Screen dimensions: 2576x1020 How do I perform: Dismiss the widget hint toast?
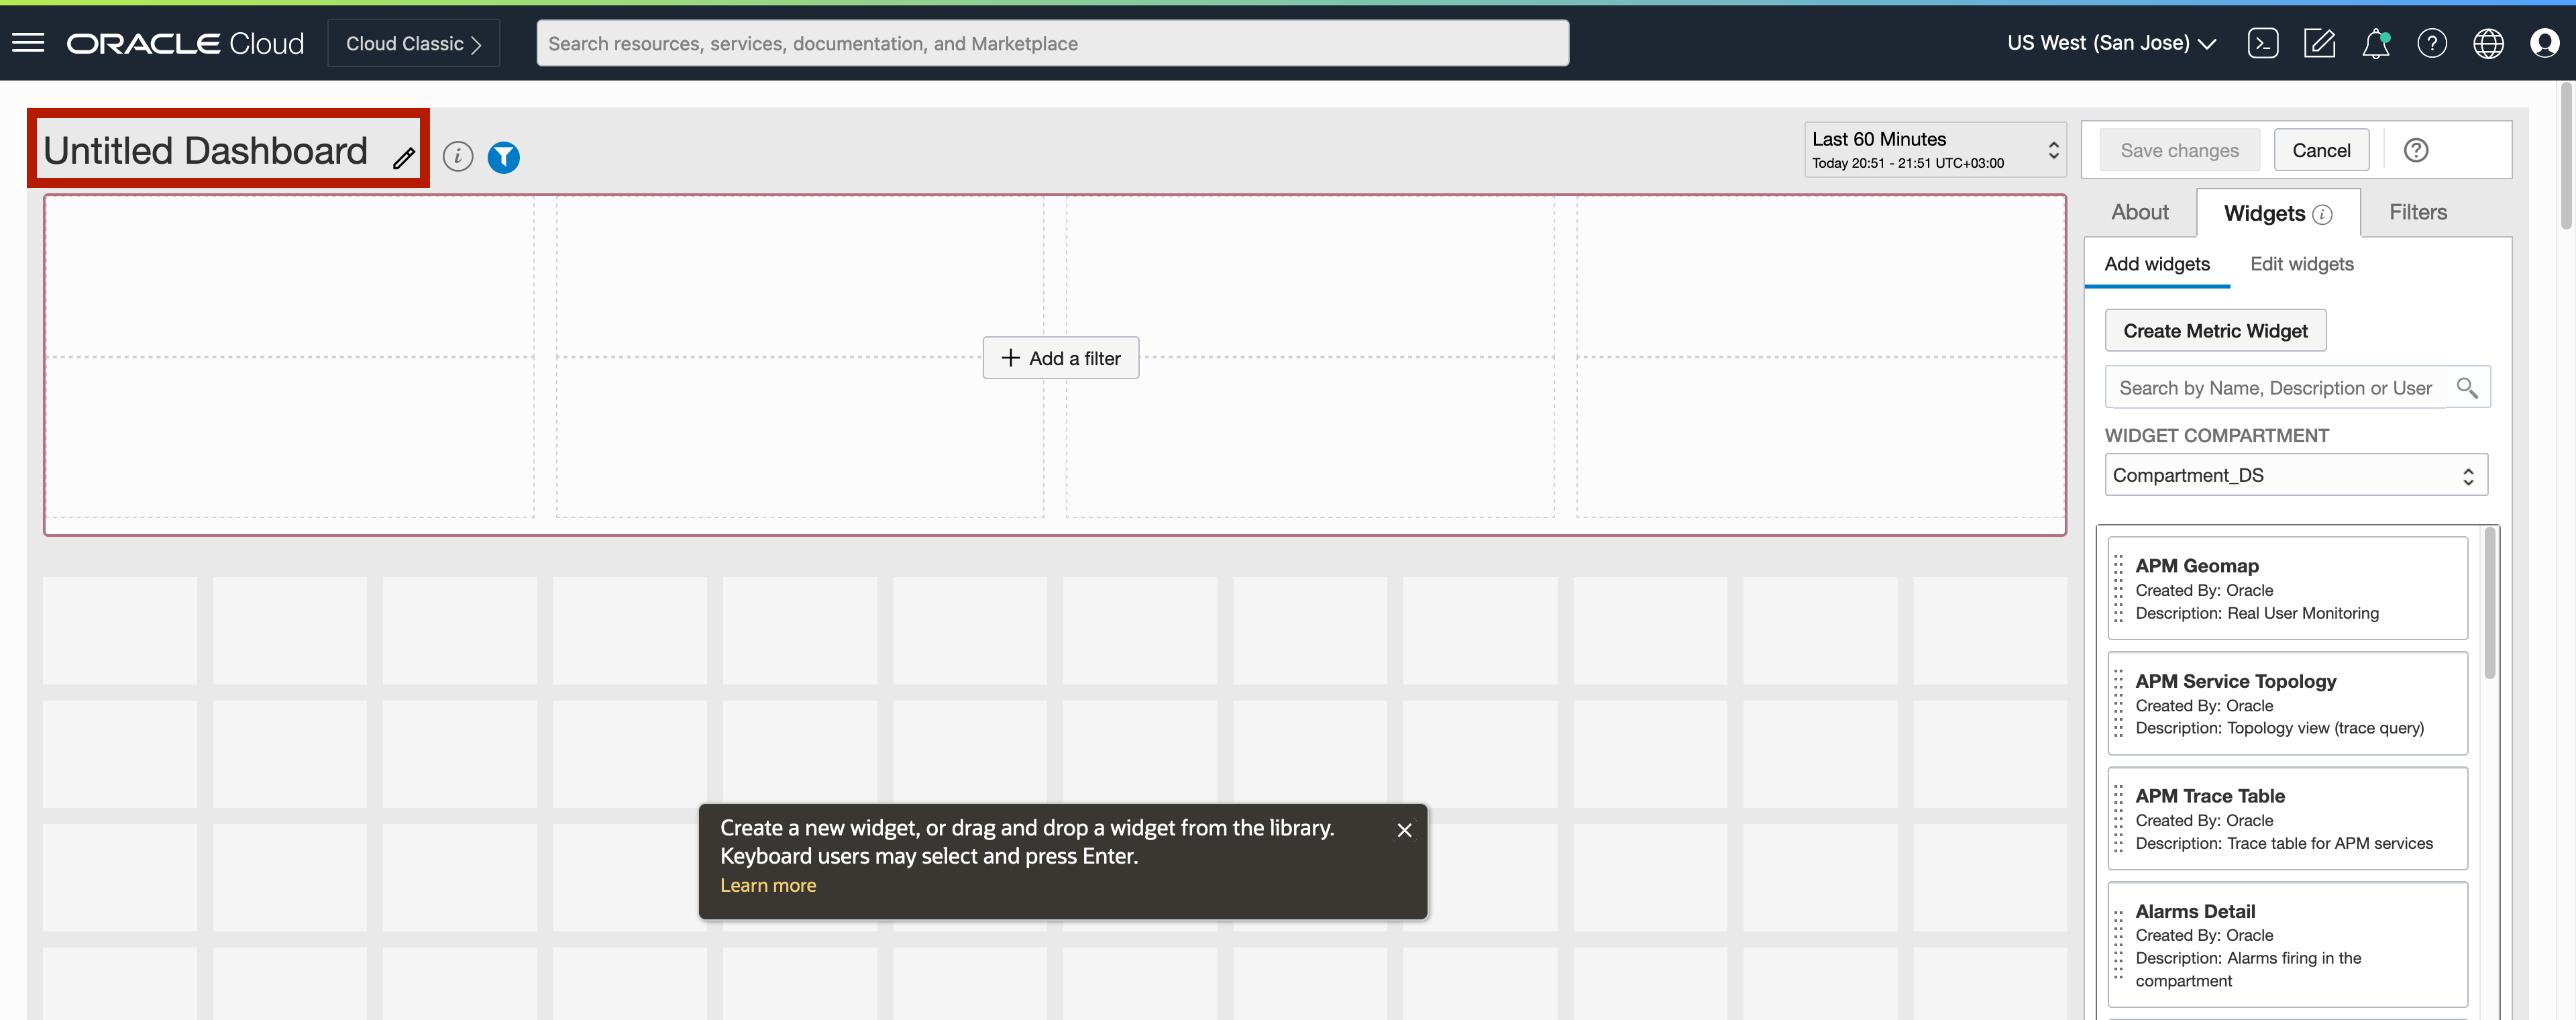[1404, 830]
